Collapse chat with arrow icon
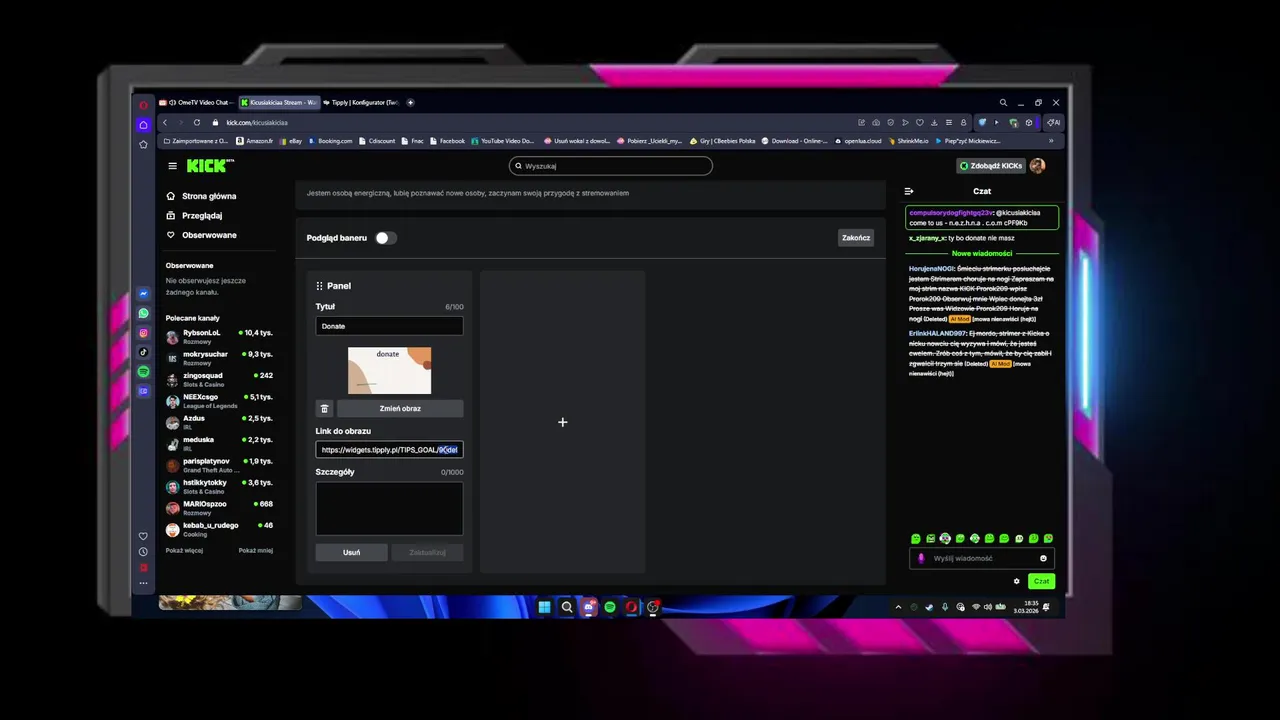The height and width of the screenshot is (720, 1280). [x=909, y=191]
